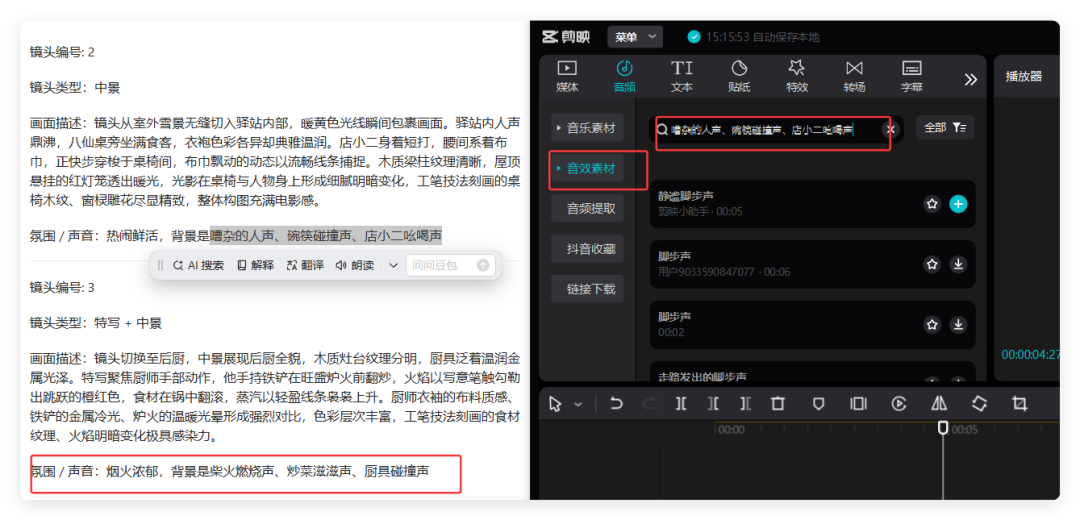Image resolution: width=1080 pixels, height=520 pixels.
Task: Open the 全部 filter dropdown
Action: tap(945, 128)
